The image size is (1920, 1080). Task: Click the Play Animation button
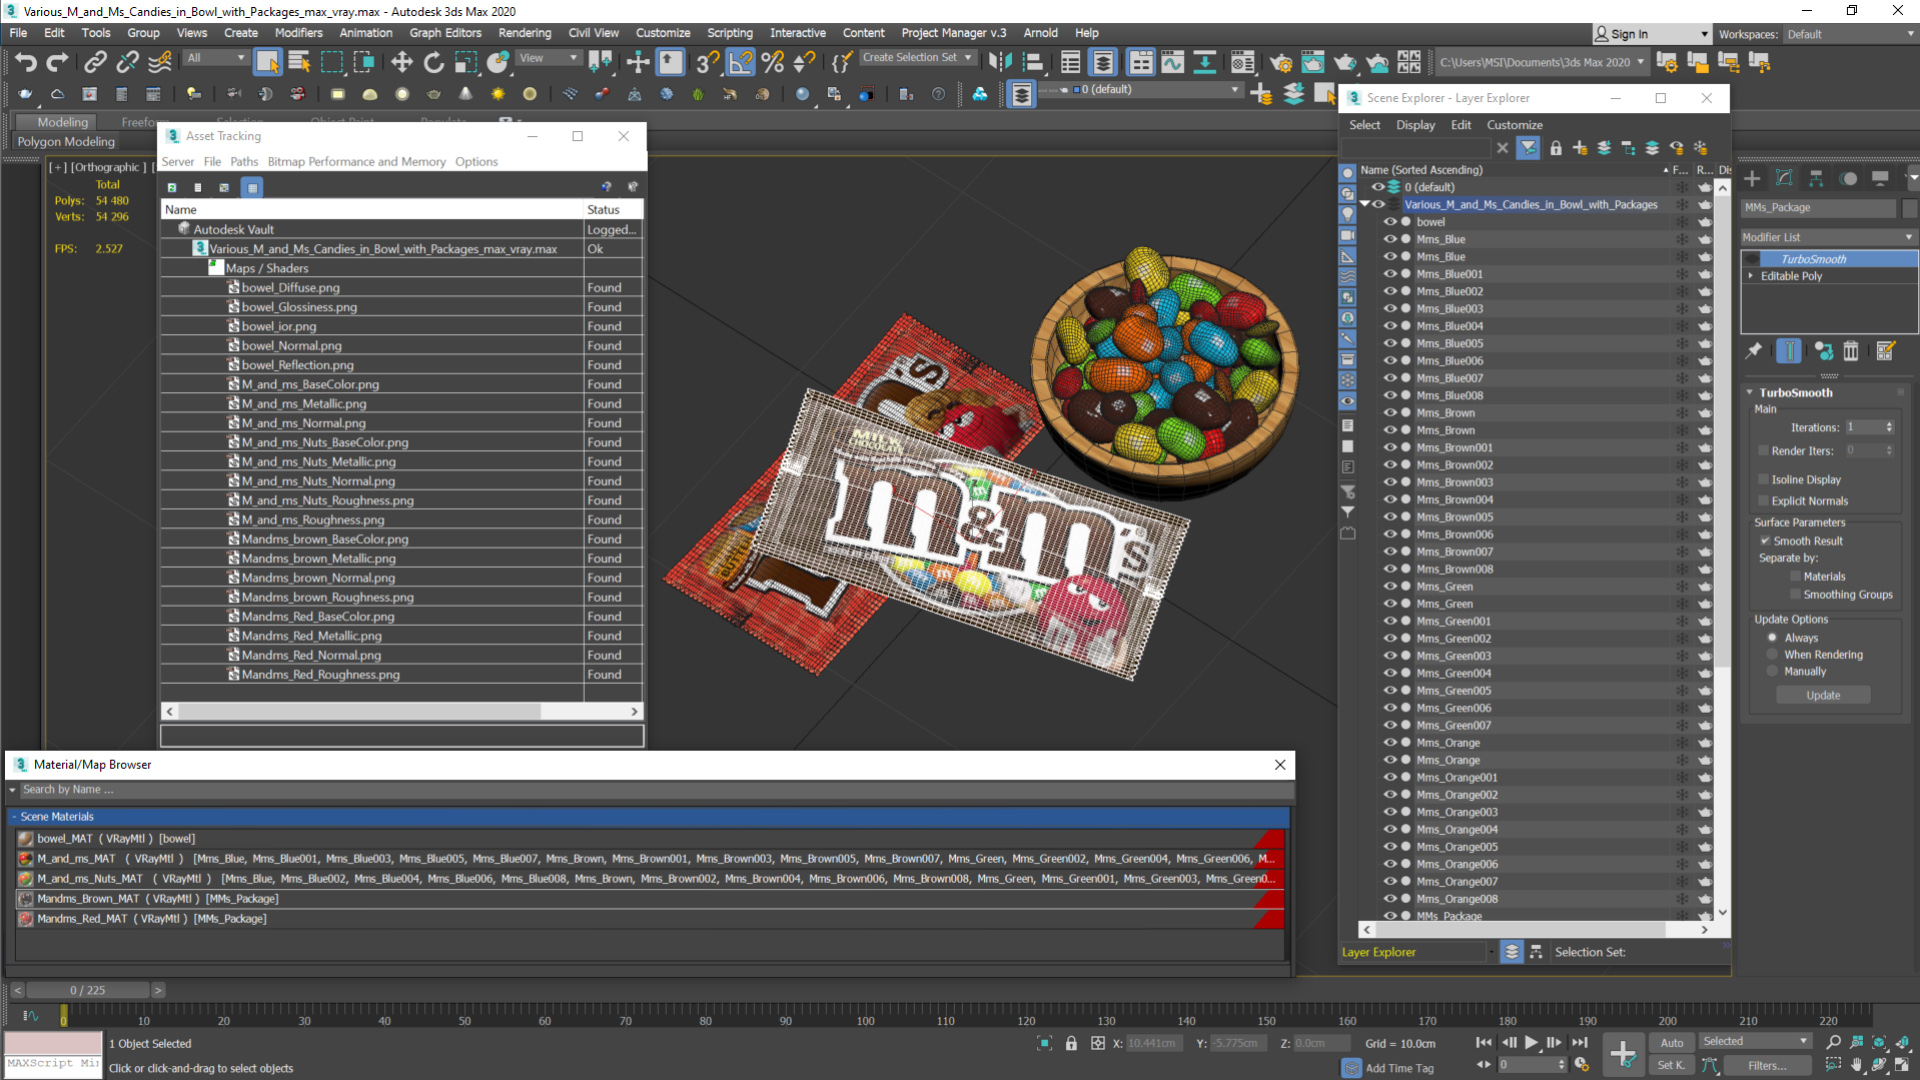1531,1042
